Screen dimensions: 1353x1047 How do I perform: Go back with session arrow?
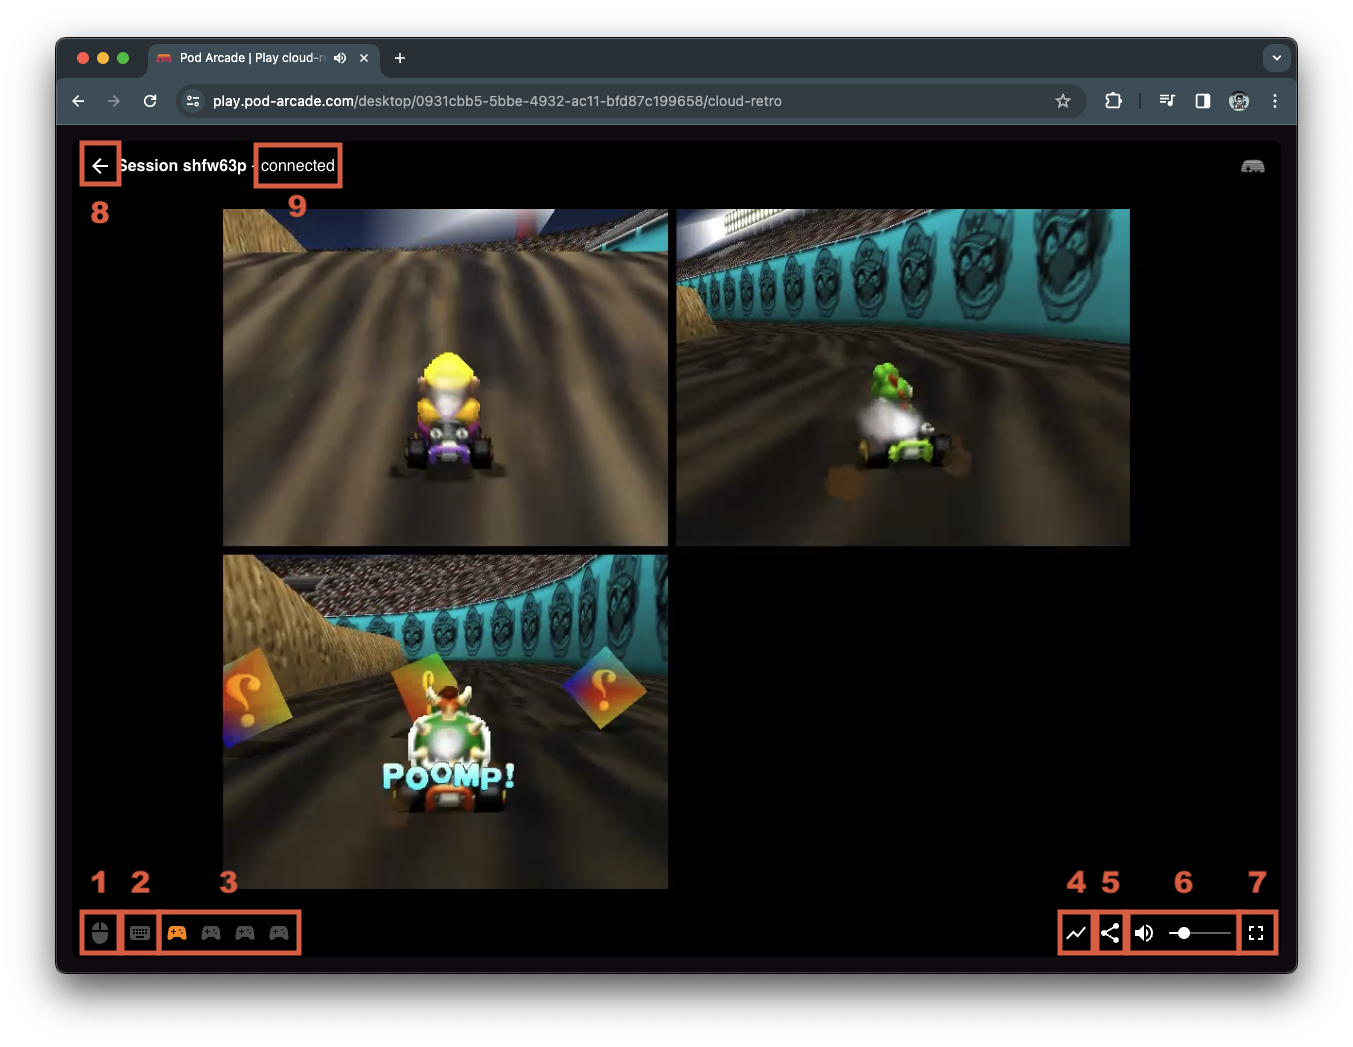[100, 166]
